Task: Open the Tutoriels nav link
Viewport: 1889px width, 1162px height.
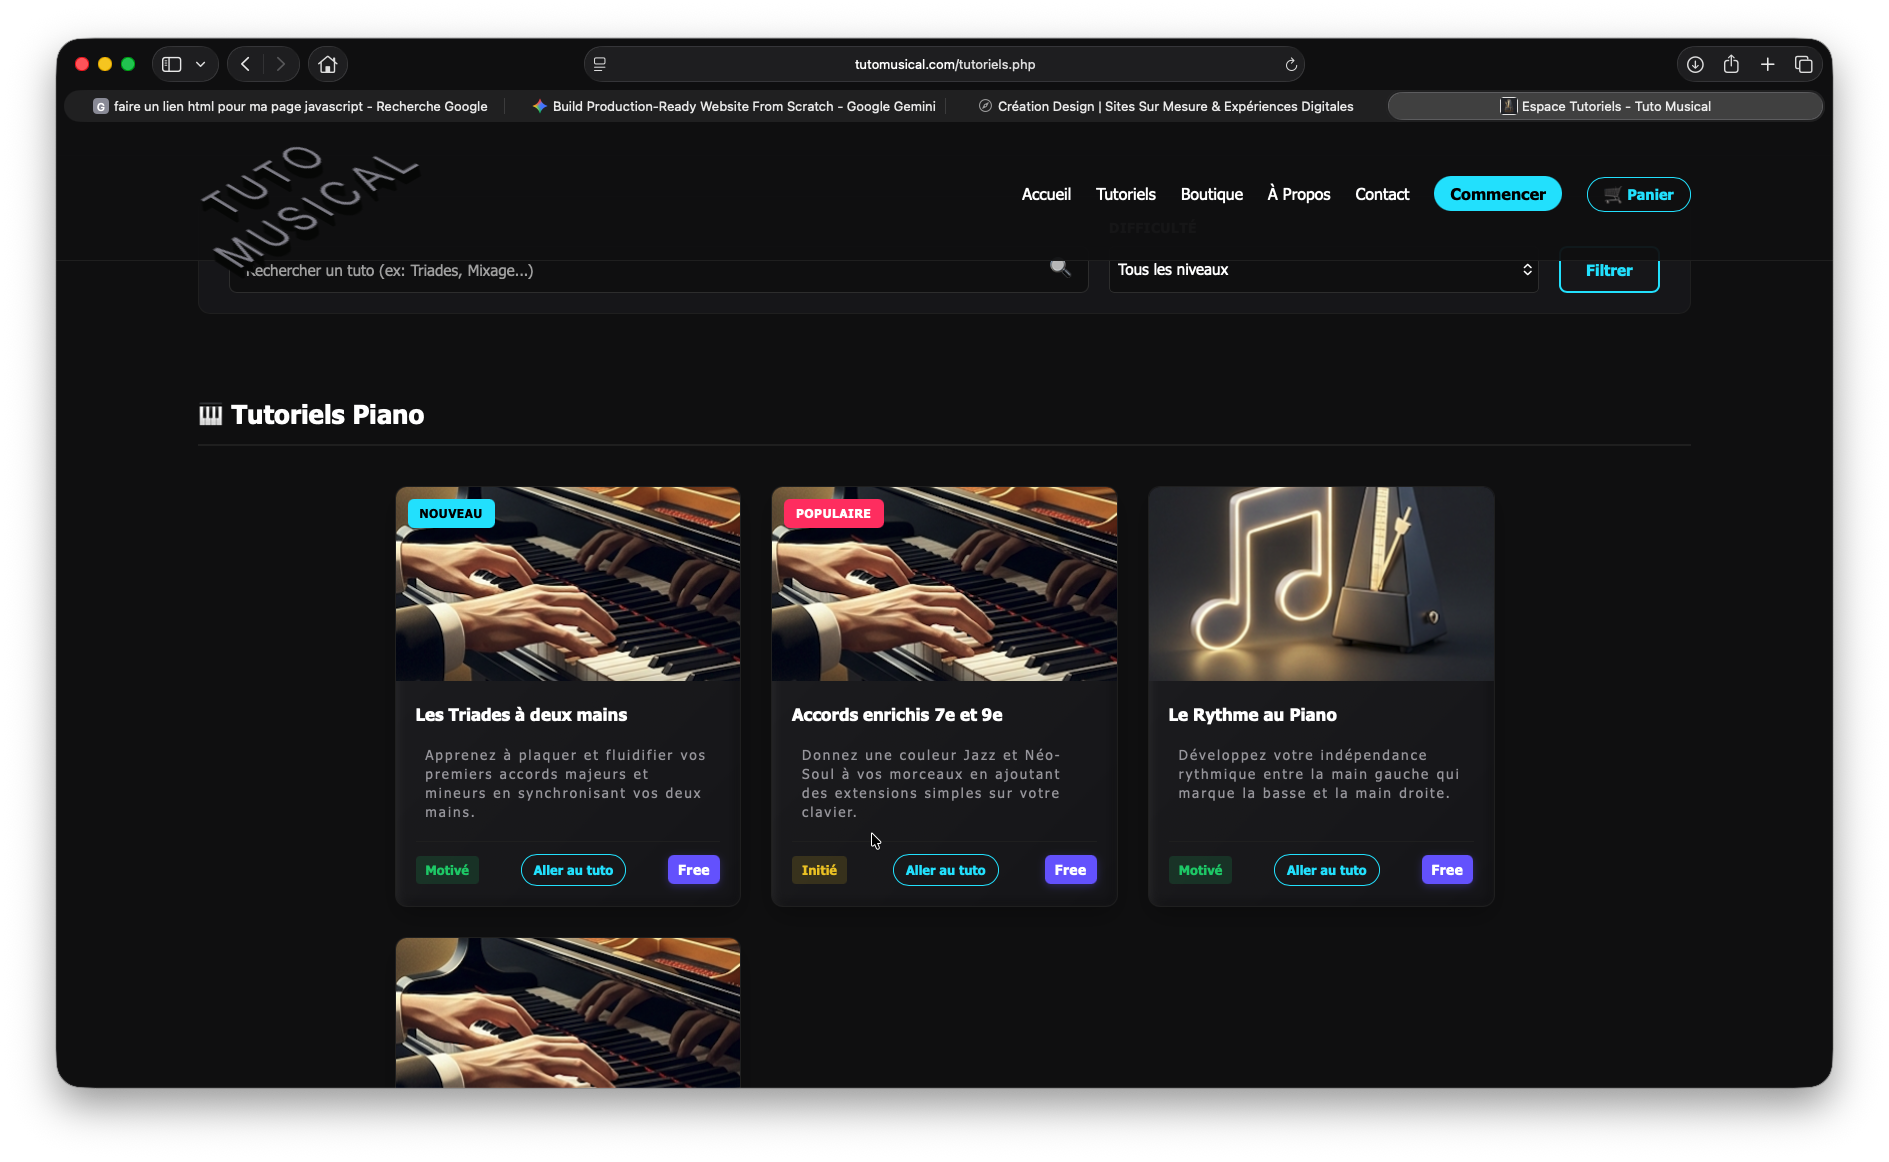Action: click(1125, 194)
